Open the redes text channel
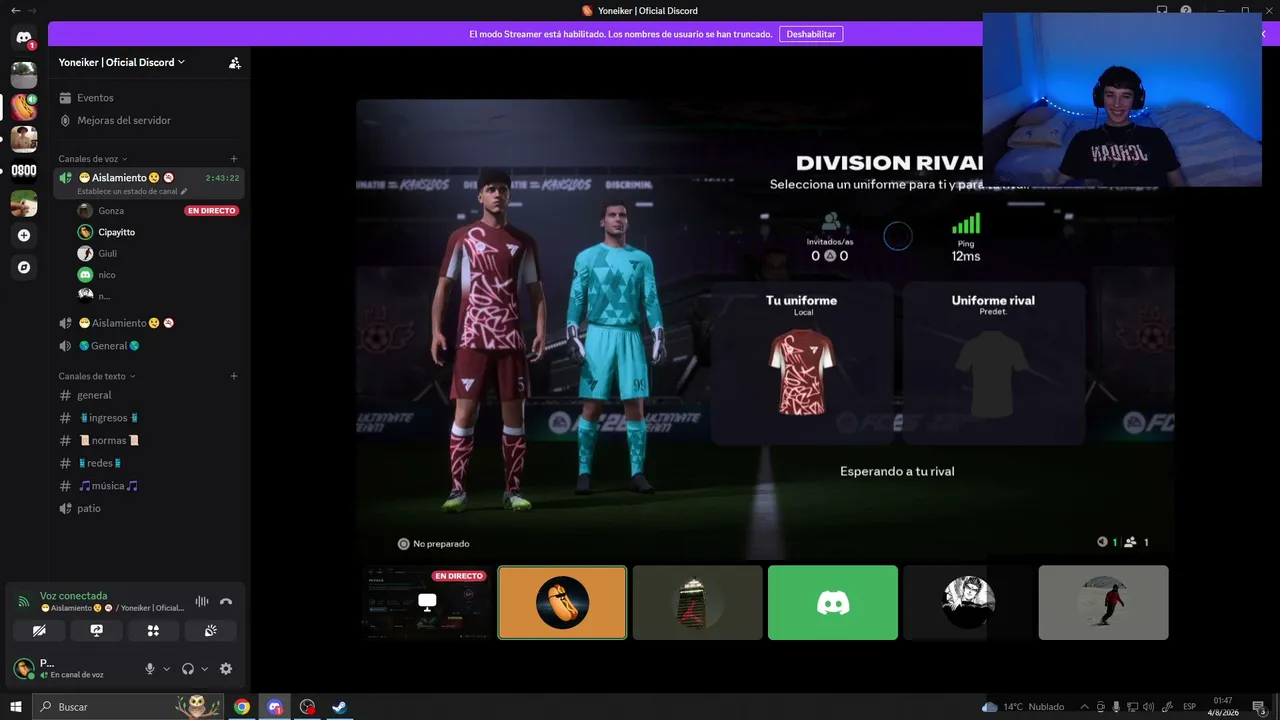Viewport: 1280px width, 720px height. [150, 463]
